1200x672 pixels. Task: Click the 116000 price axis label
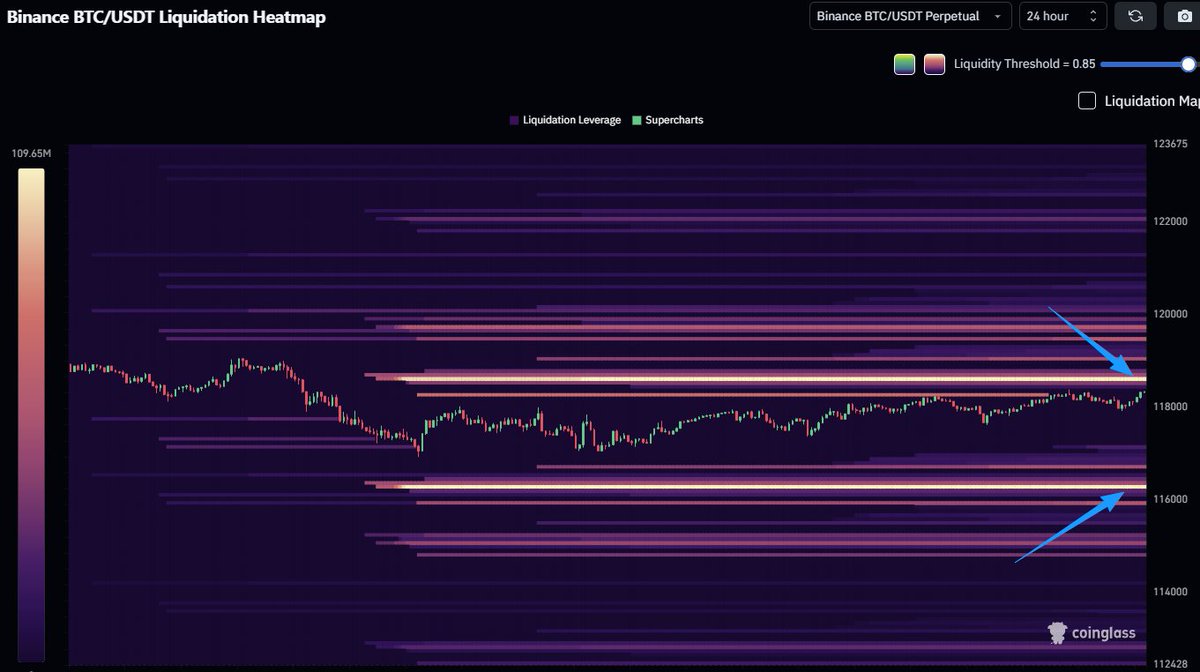point(1169,499)
